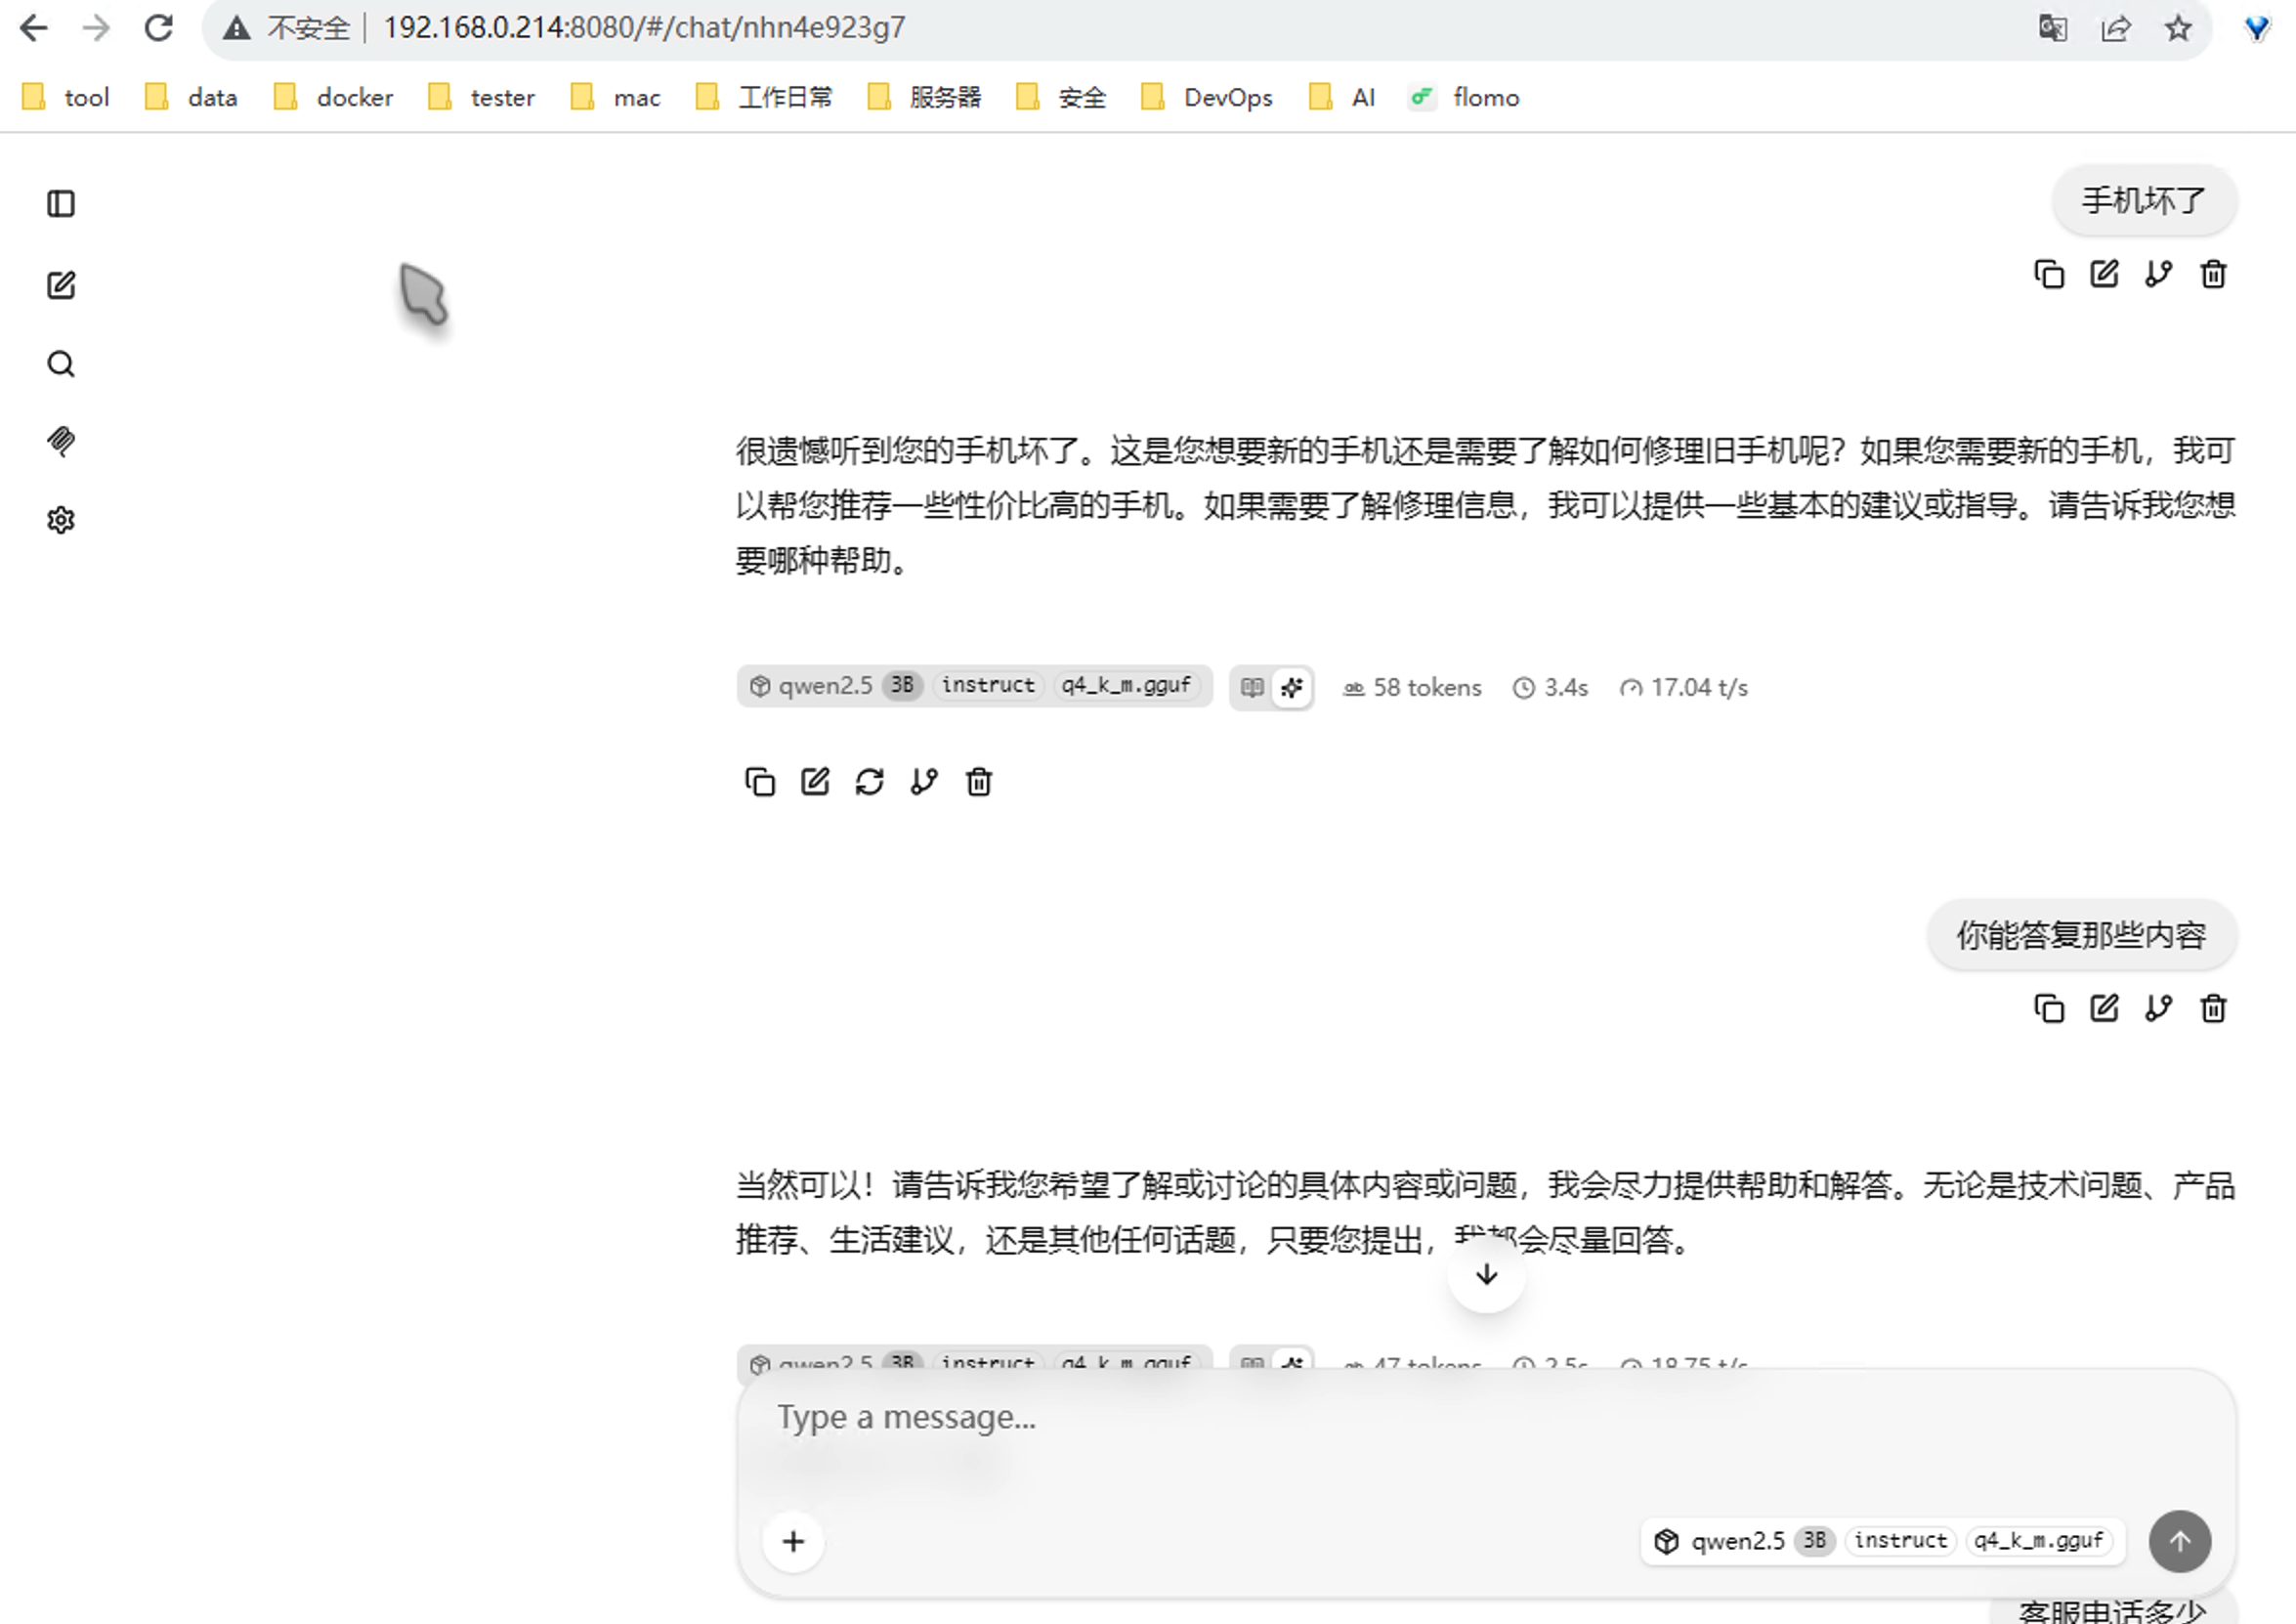Open the '工作日常' bookmark folder
Image resolution: width=2296 pixels, height=1624 pixels.
[x=765, y=97]
